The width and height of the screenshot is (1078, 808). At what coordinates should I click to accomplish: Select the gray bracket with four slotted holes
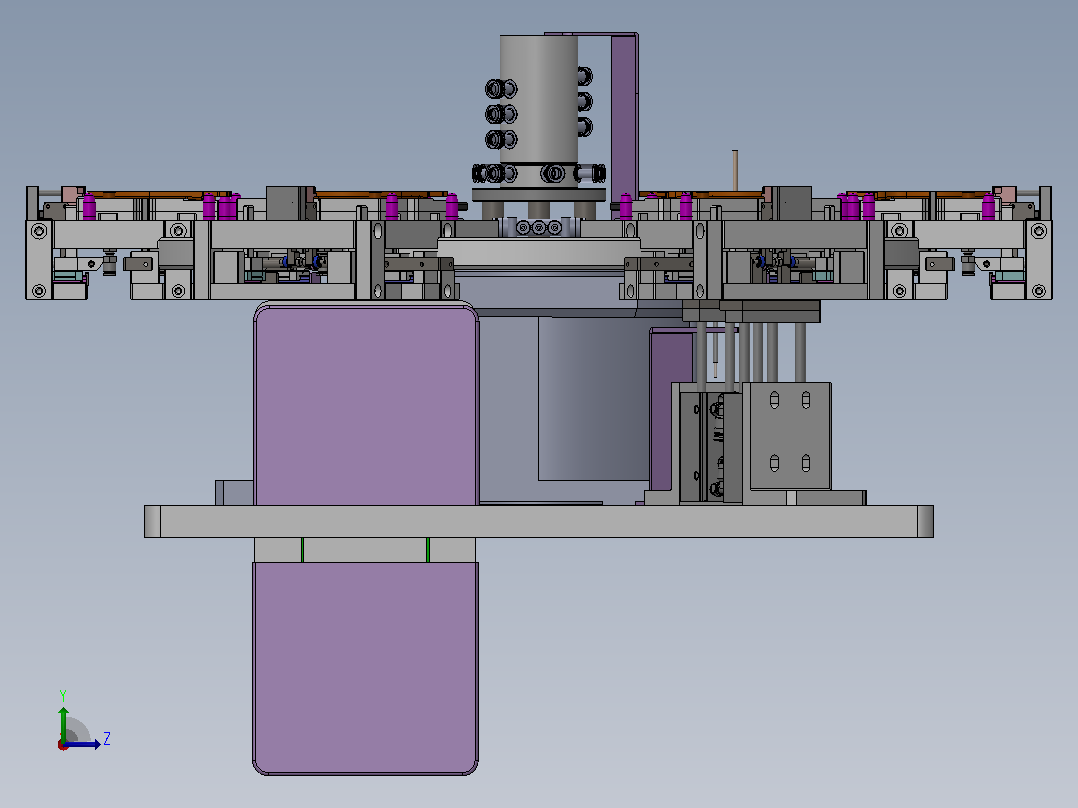pos(790,437)
